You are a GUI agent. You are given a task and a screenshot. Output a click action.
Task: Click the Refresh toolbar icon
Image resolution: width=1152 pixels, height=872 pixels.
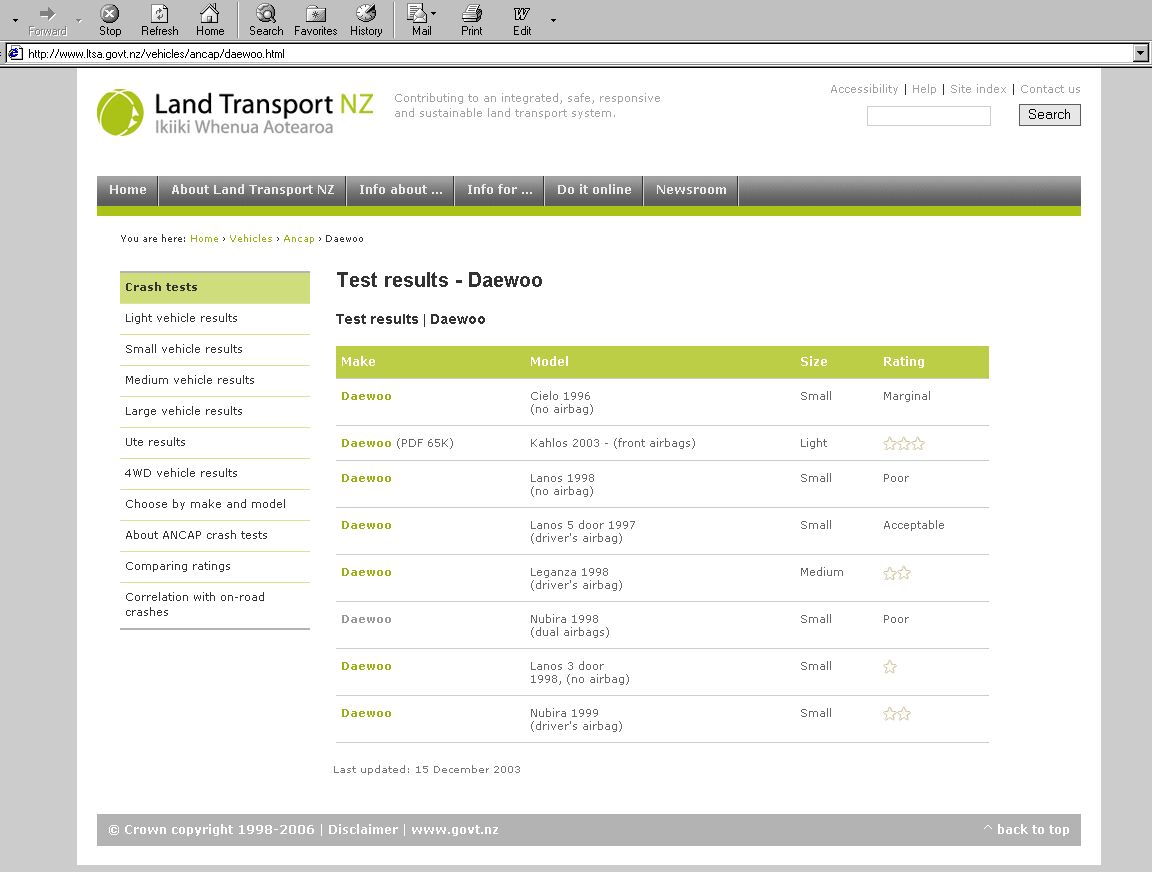click(x=159, y=20)
